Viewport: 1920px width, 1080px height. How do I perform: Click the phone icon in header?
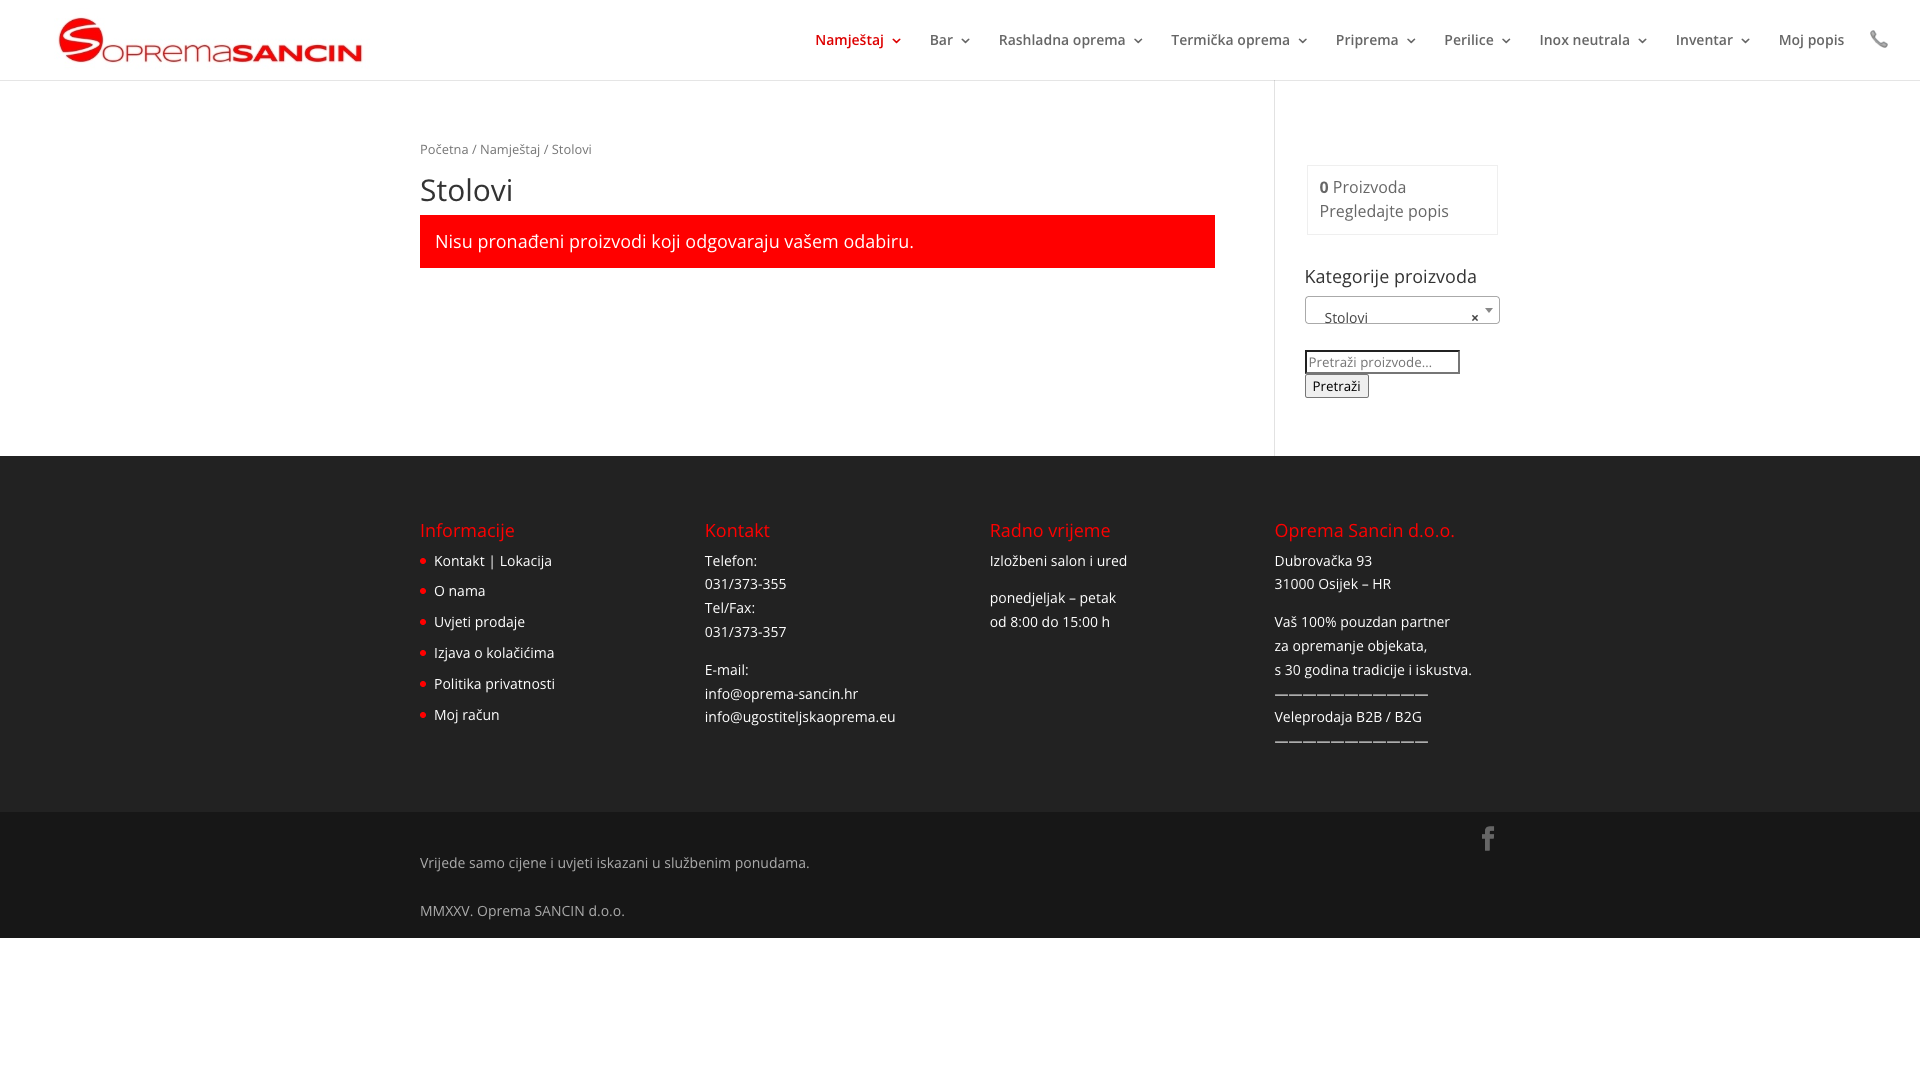click(1878, 40)
